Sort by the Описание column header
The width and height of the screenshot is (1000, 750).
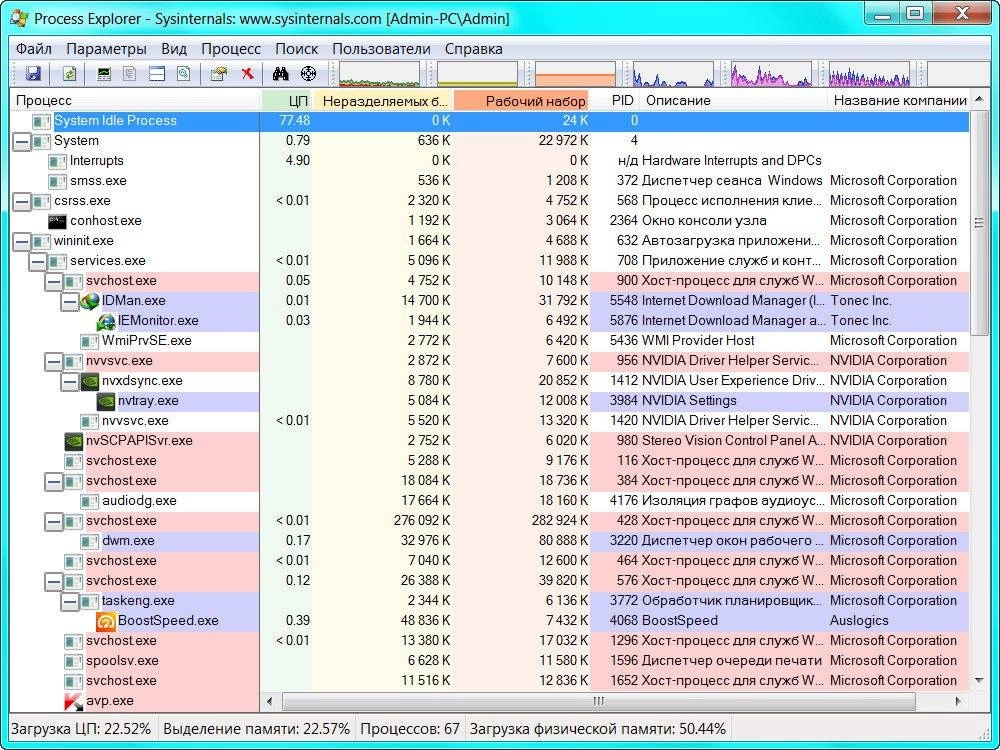point(733,101)
